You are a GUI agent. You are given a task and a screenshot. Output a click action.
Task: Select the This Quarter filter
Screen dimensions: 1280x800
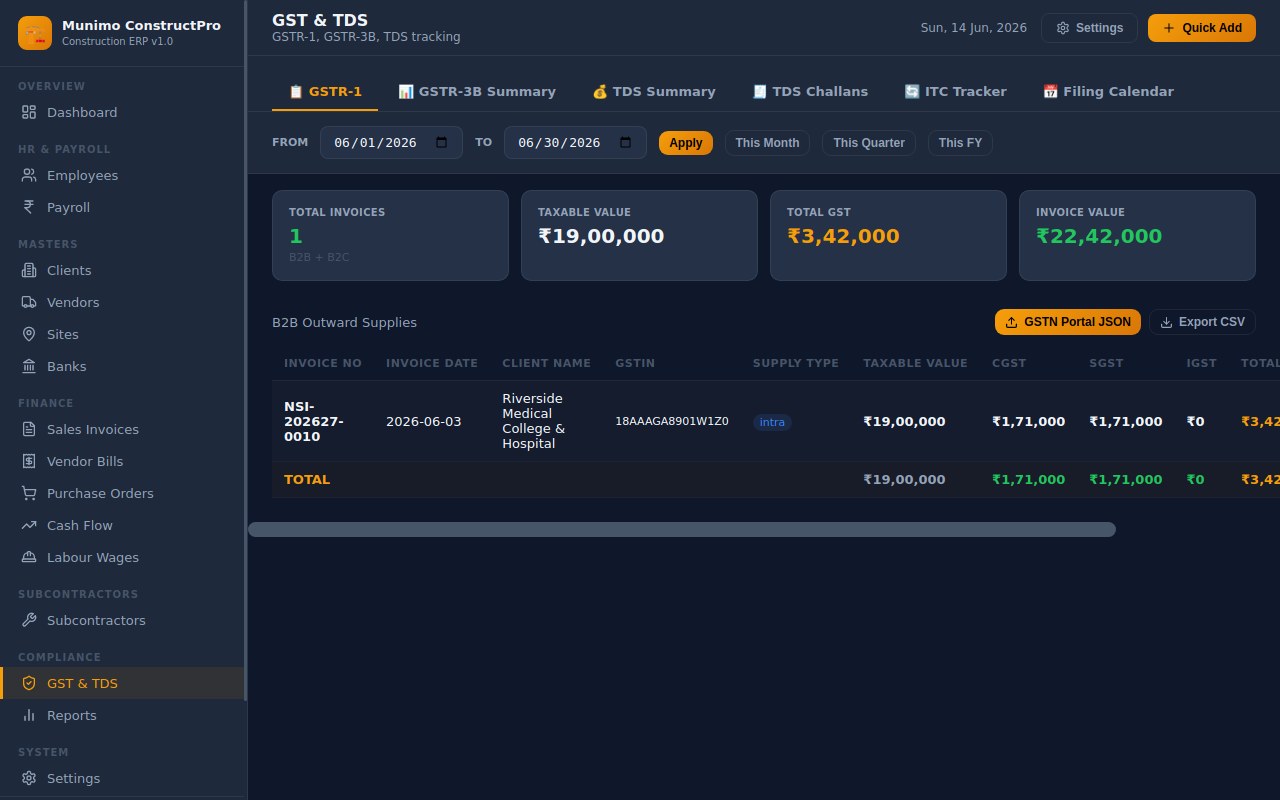tap(869, 143)
